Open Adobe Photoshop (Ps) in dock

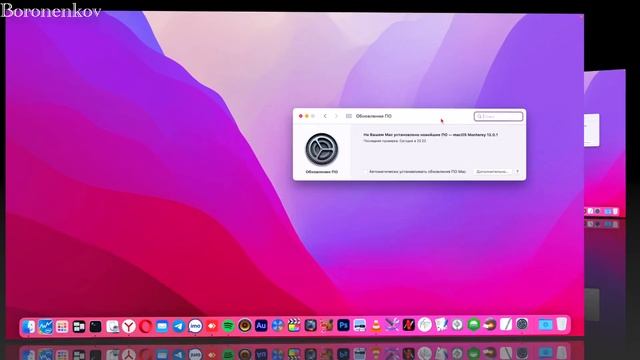343,325
